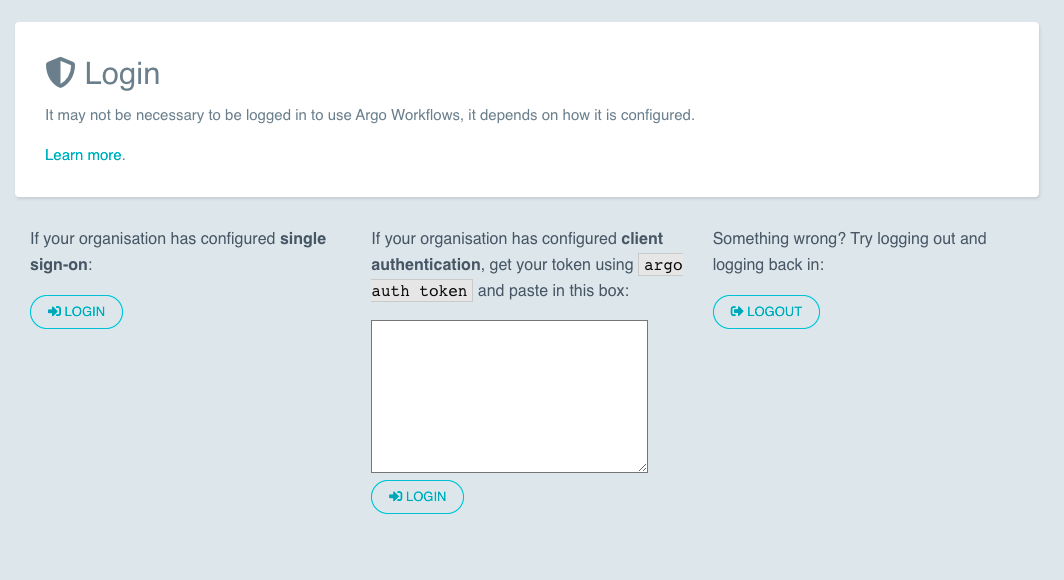Click the LOGOUT button
The width and height of the screenshot is (1064, 580).
(x=766, y=311)
